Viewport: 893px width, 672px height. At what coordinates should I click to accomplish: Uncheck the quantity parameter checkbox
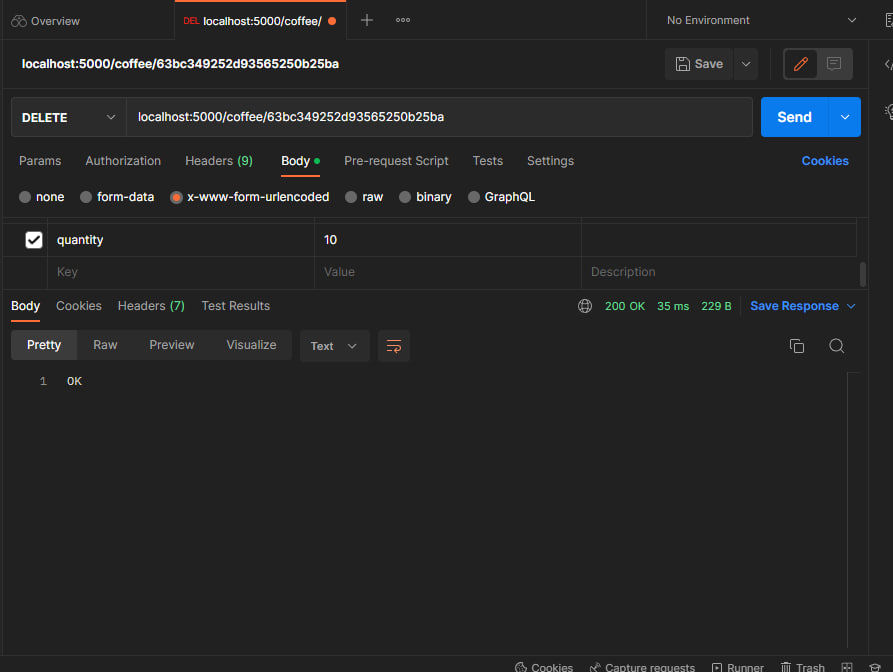pyautogui.click(x=33, y=239)
